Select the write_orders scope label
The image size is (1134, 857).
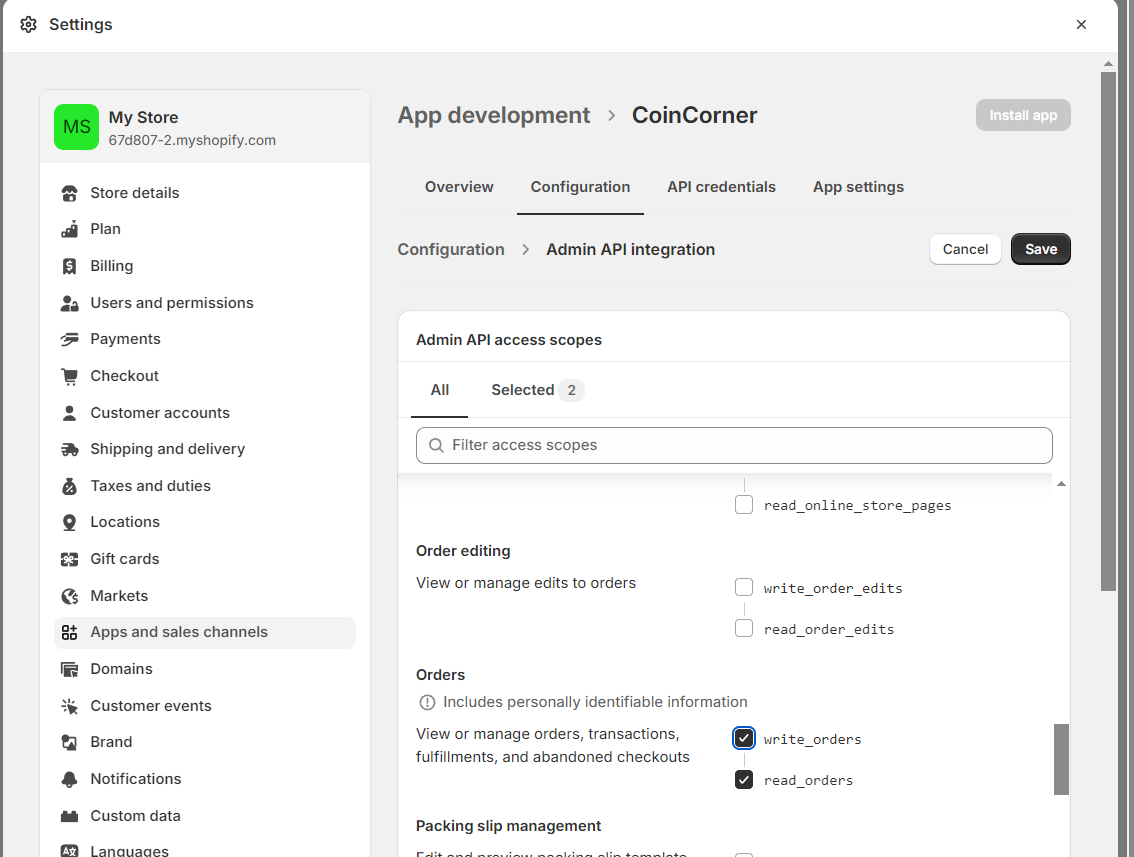[812, 739]
